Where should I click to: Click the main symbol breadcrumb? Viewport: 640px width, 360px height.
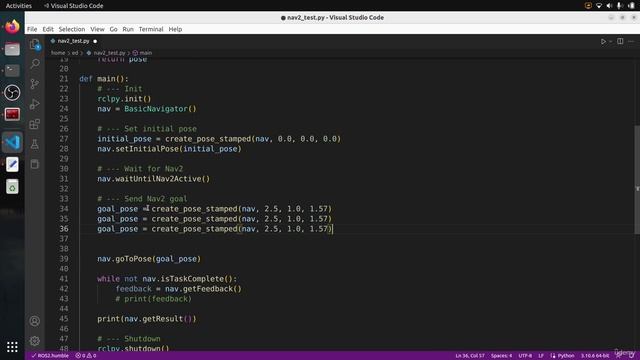pos(142,53)
